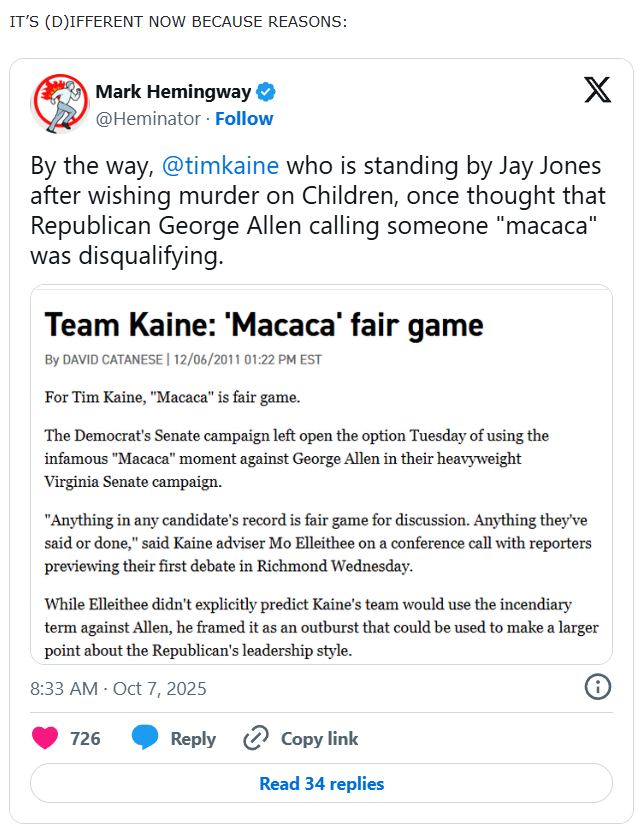Viewport: 644px width, 827px height.
Task: Open the Mark Hemingway display name
Action: click(x=174, y=92)
